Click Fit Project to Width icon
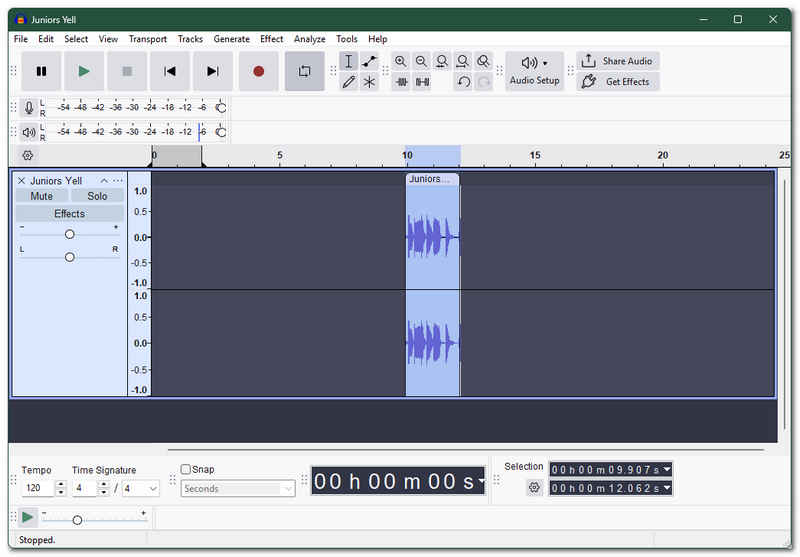The width and height of the screenshot is (800, 557). (462, 61)
